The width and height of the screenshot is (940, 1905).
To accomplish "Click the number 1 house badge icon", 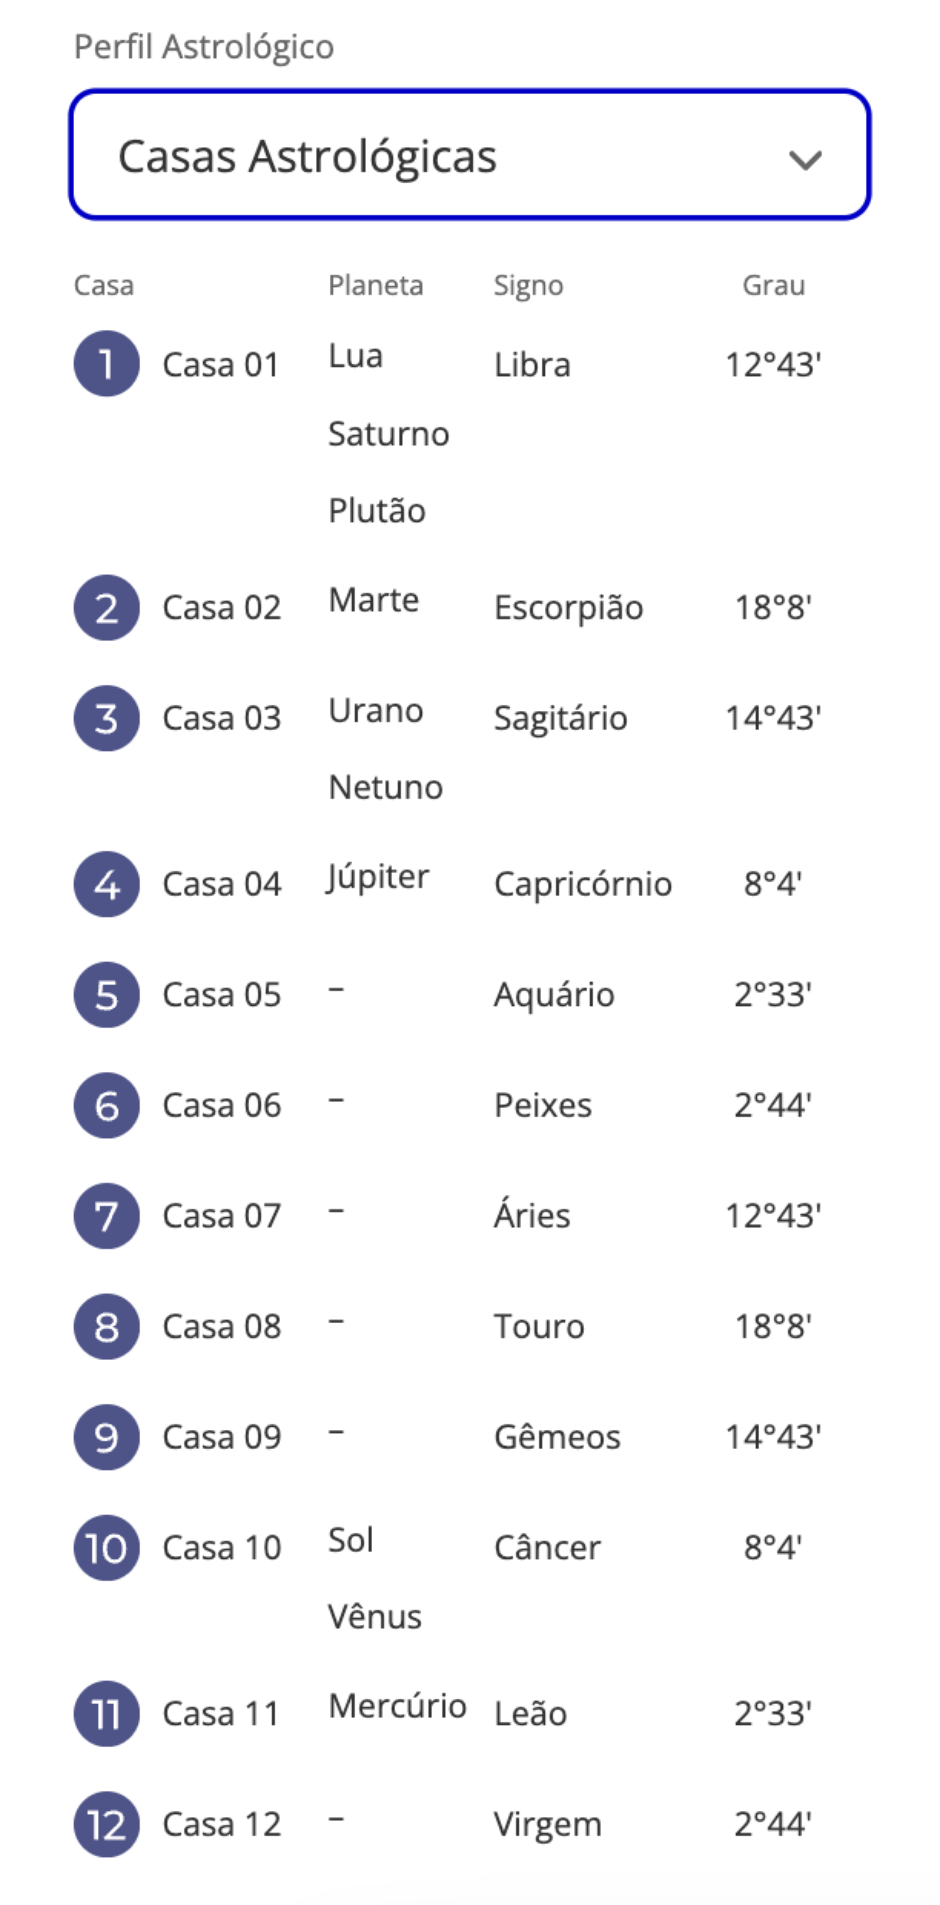I will (106, 364).
